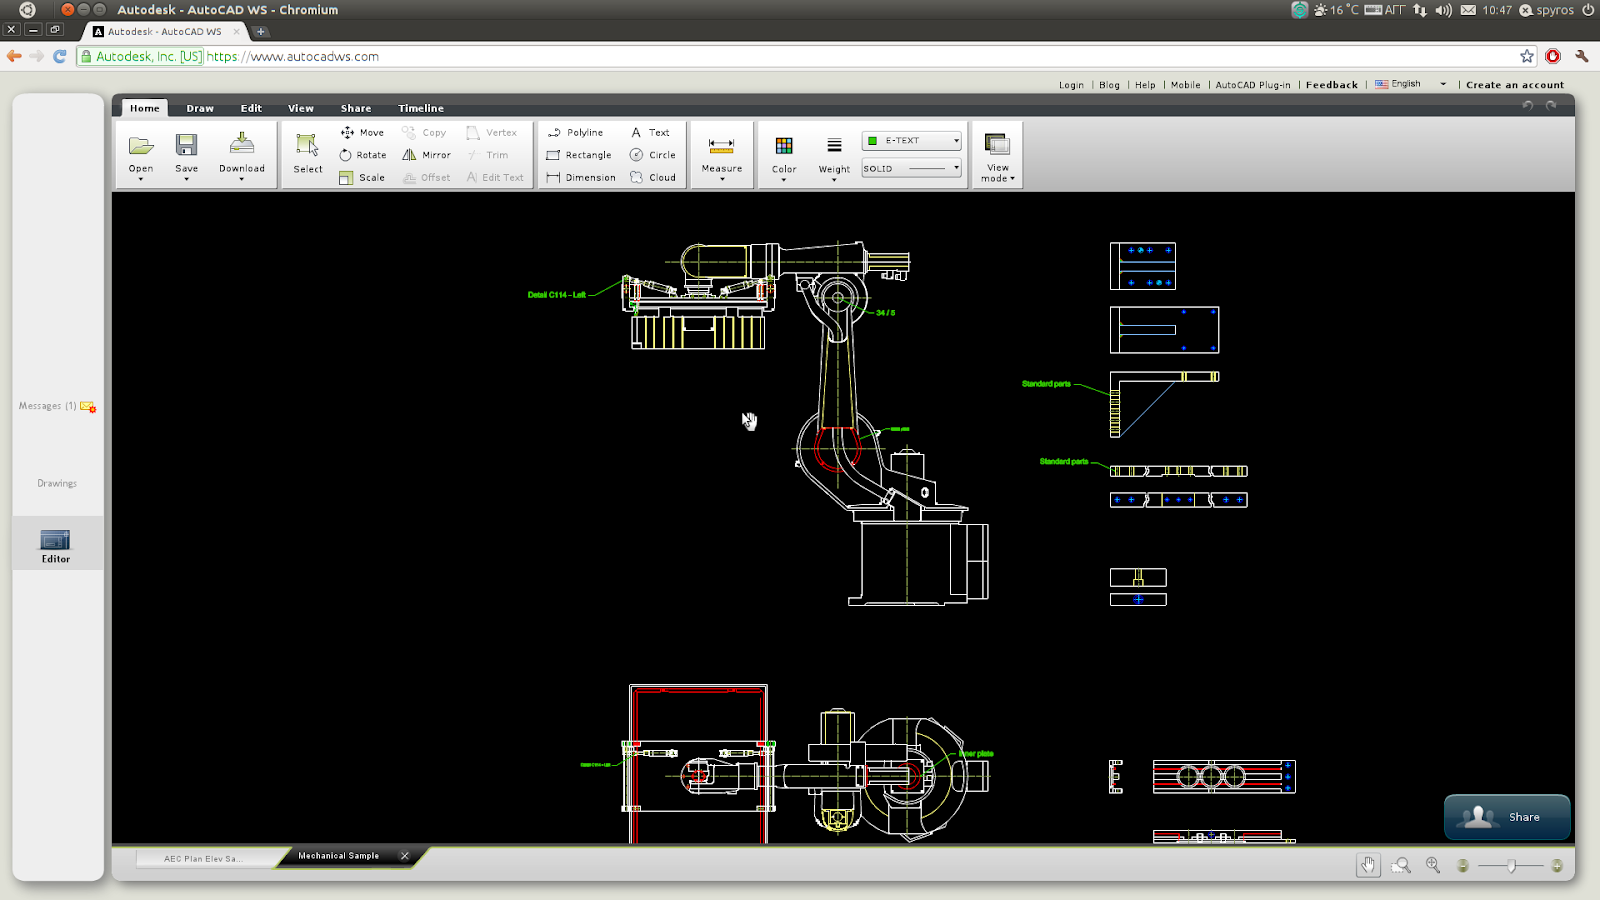1600x900 pixels.
Task: Select the Editor sidebar item
Action: click(x=56, y=545)
